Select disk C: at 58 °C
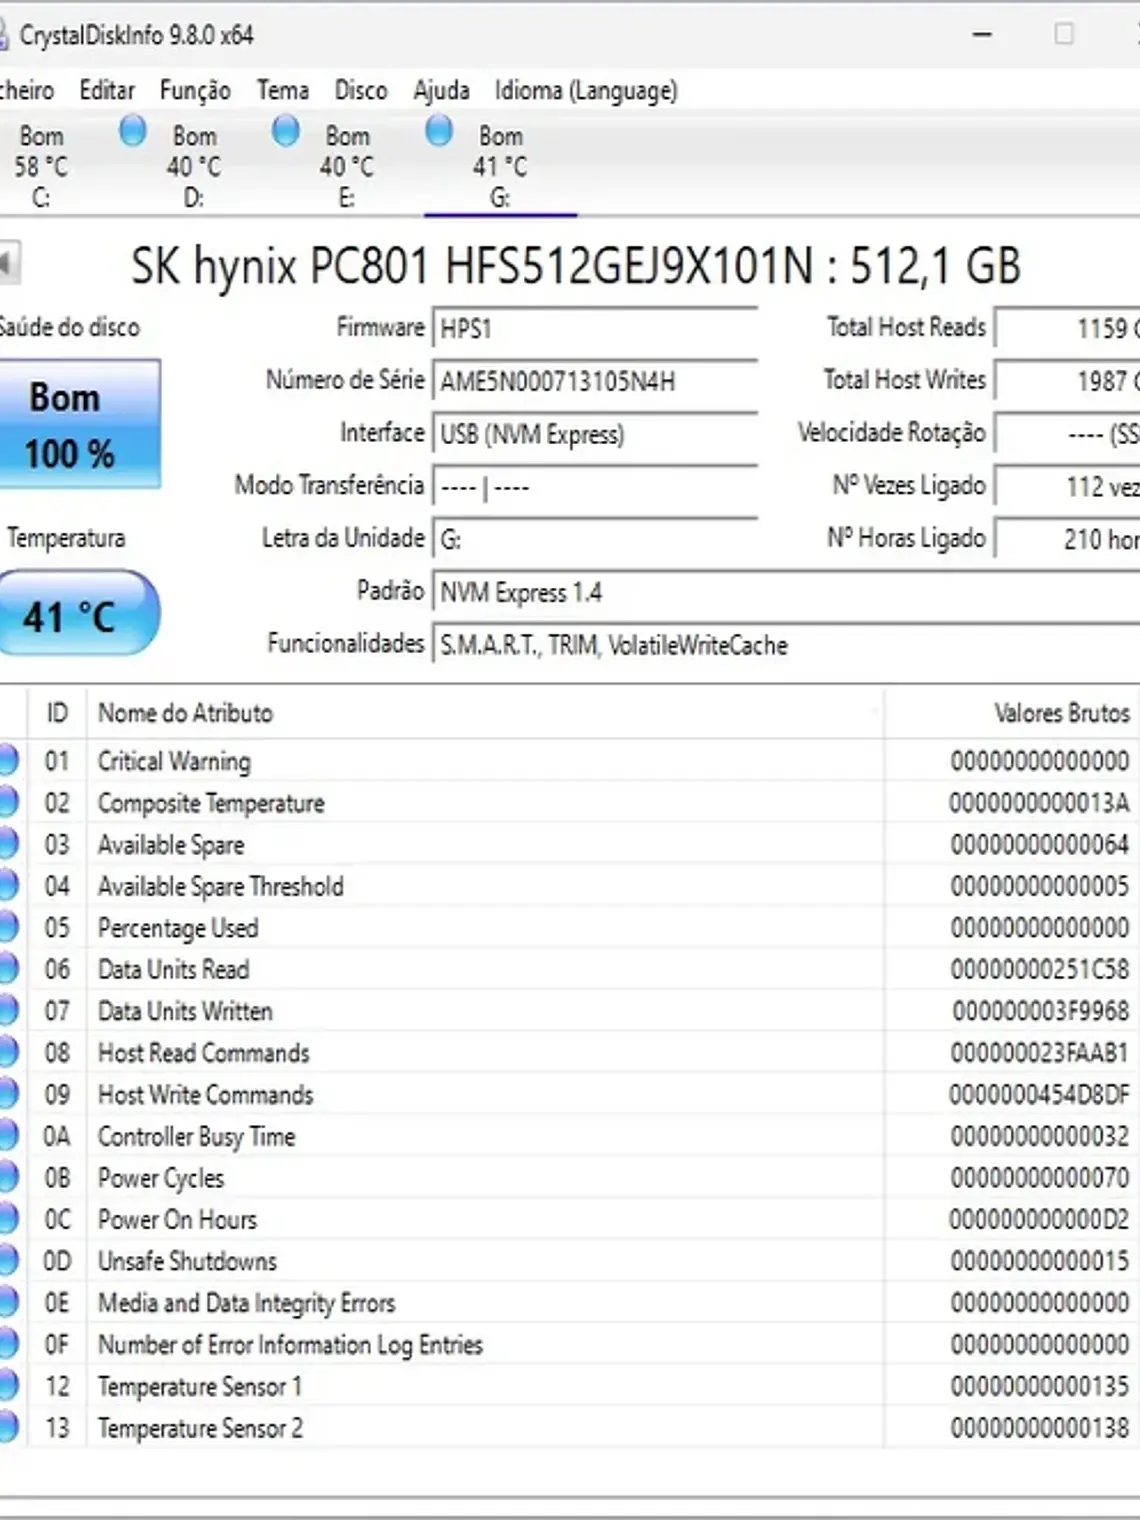The height and width of the screenshot is (1520, 1140). 41,166
